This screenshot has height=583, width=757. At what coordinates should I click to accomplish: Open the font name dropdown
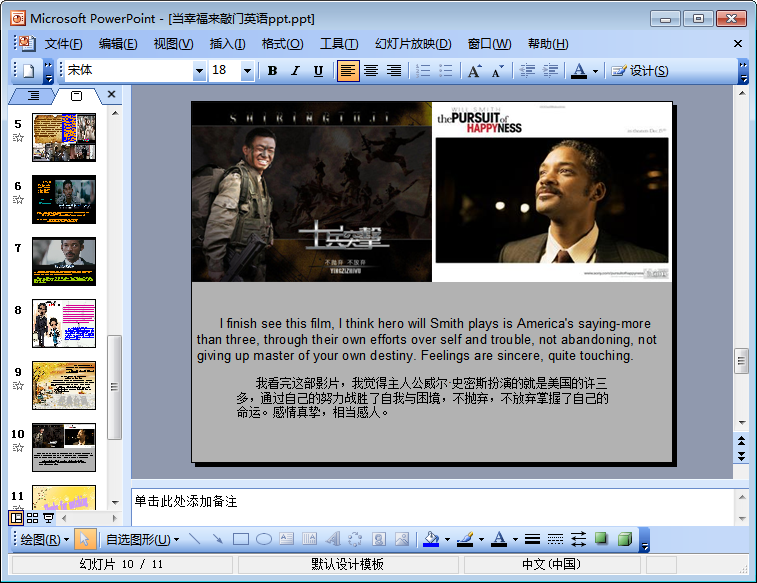[199, 71]
